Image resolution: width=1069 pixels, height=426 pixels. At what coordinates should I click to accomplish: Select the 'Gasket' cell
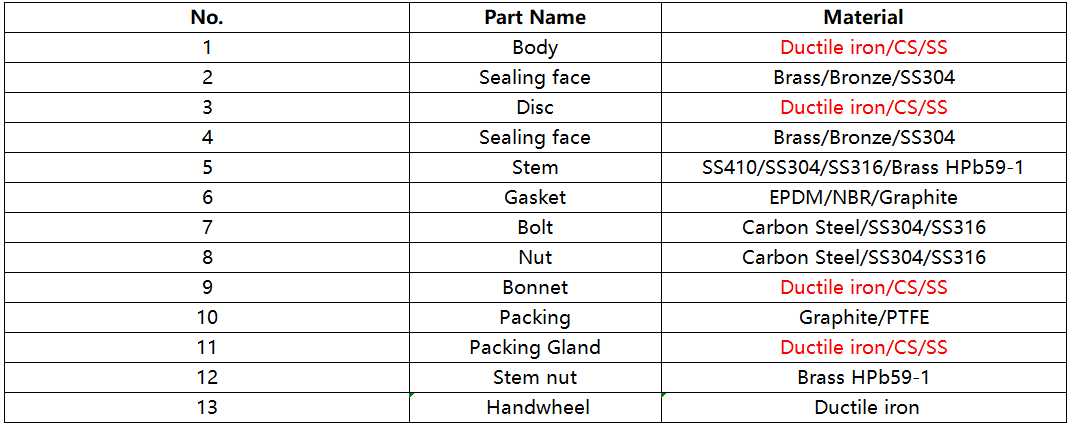coord(535,197)
